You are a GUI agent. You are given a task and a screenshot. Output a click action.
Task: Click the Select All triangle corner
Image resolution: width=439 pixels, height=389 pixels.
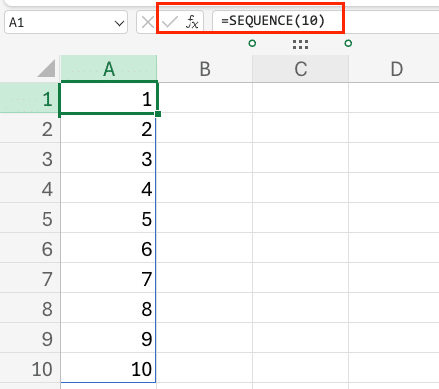pos(46,68)
